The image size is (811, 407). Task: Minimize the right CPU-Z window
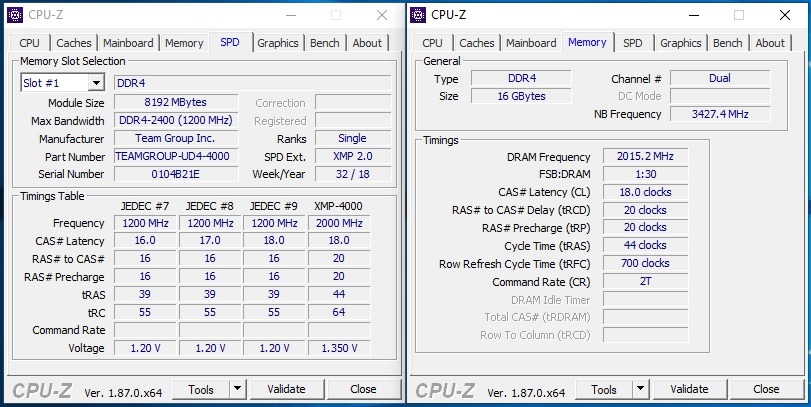pyautogui.click(x=693, y=16)
